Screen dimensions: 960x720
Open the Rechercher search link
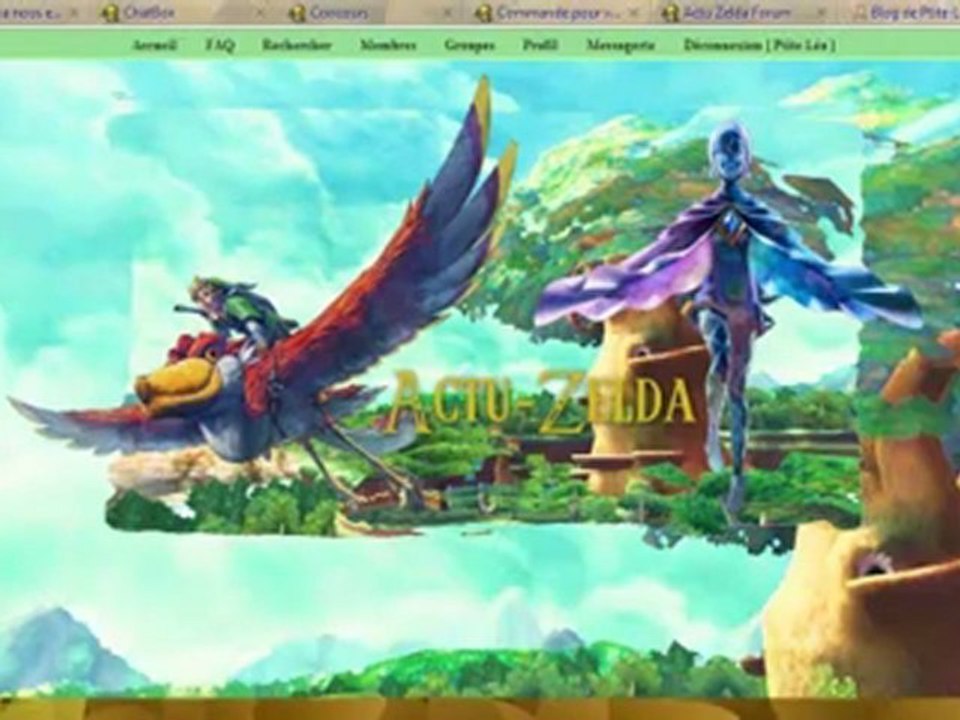(x=297, y=45)
